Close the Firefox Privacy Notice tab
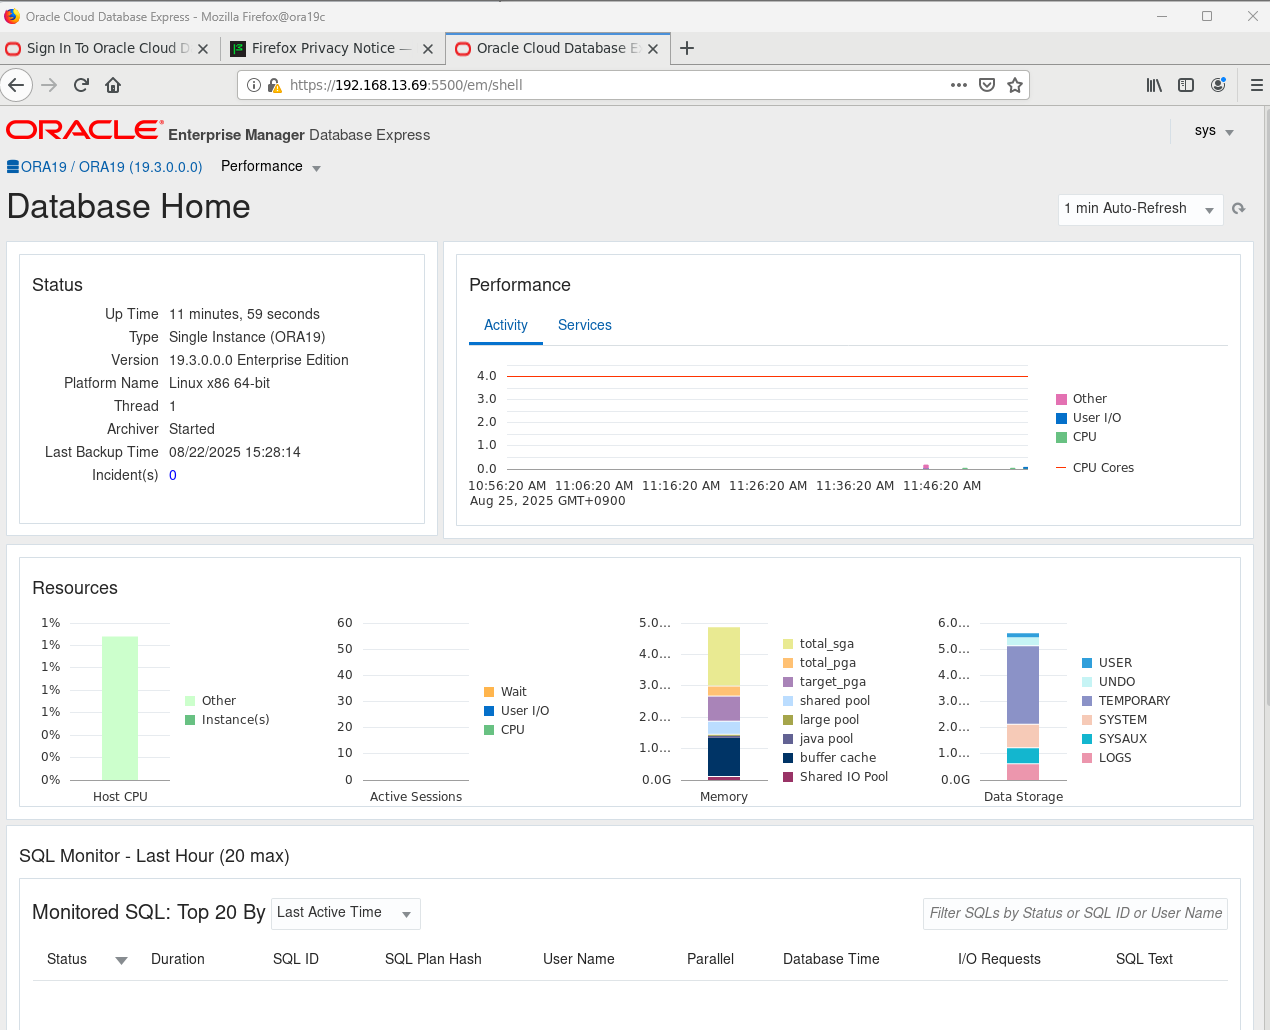1270x1030 pixels. [428, 48]
